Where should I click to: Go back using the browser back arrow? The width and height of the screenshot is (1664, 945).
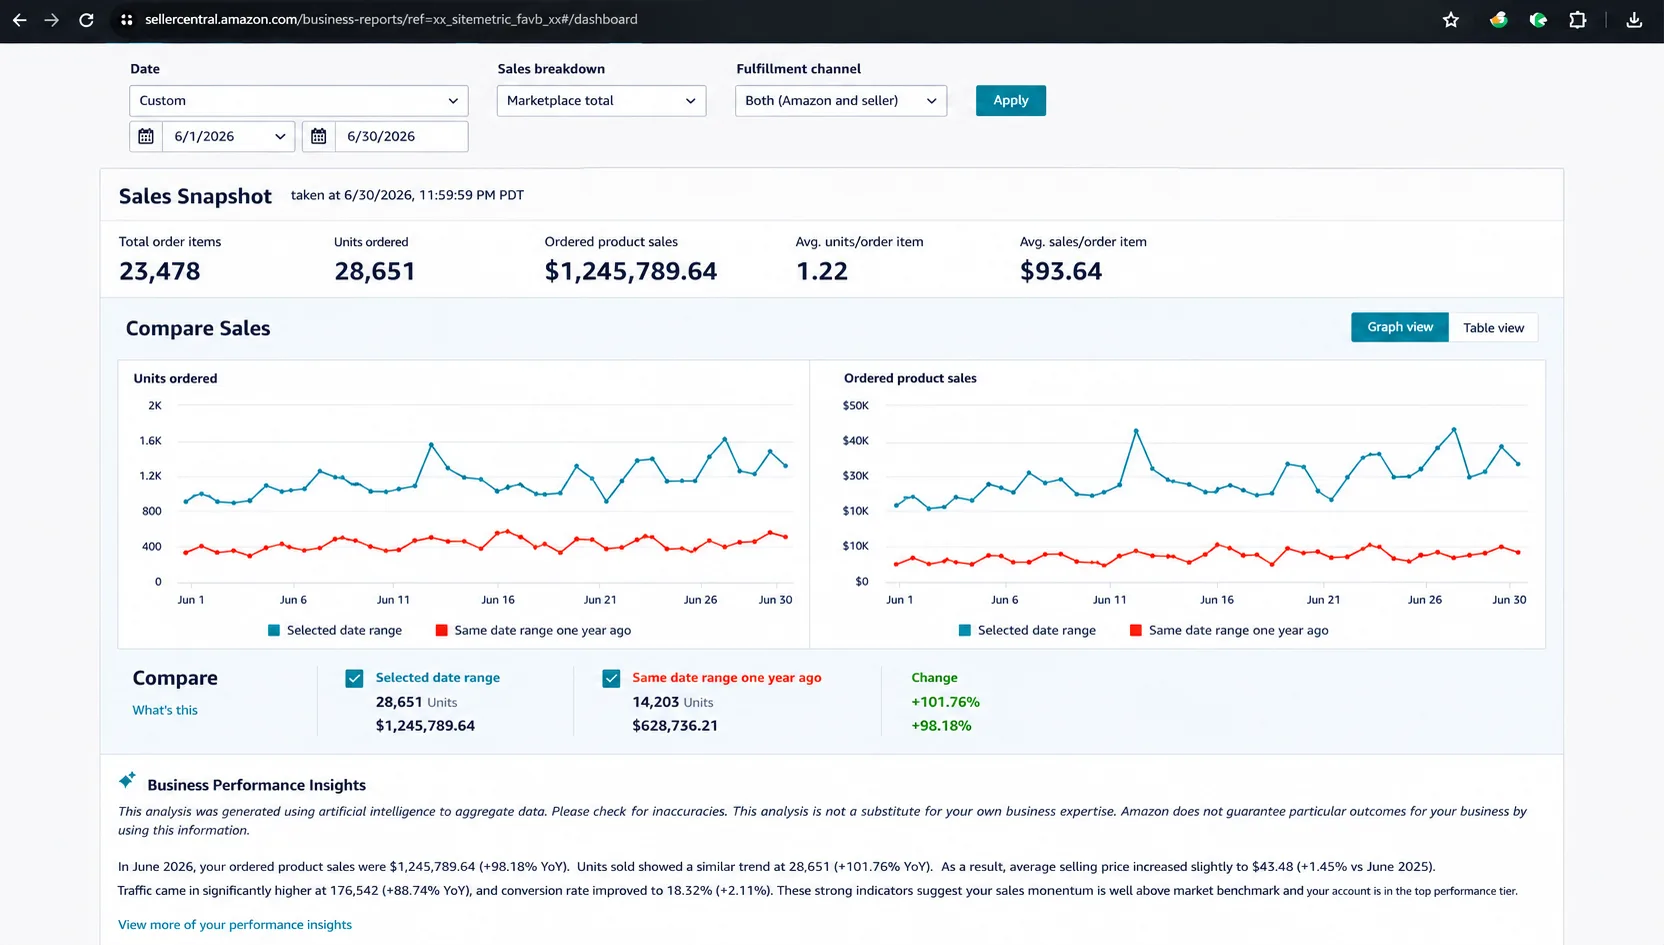coord(20,20)
